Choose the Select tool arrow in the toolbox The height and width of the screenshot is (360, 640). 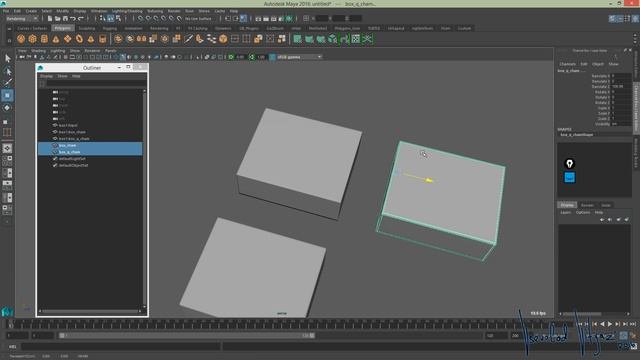point(7,59)
